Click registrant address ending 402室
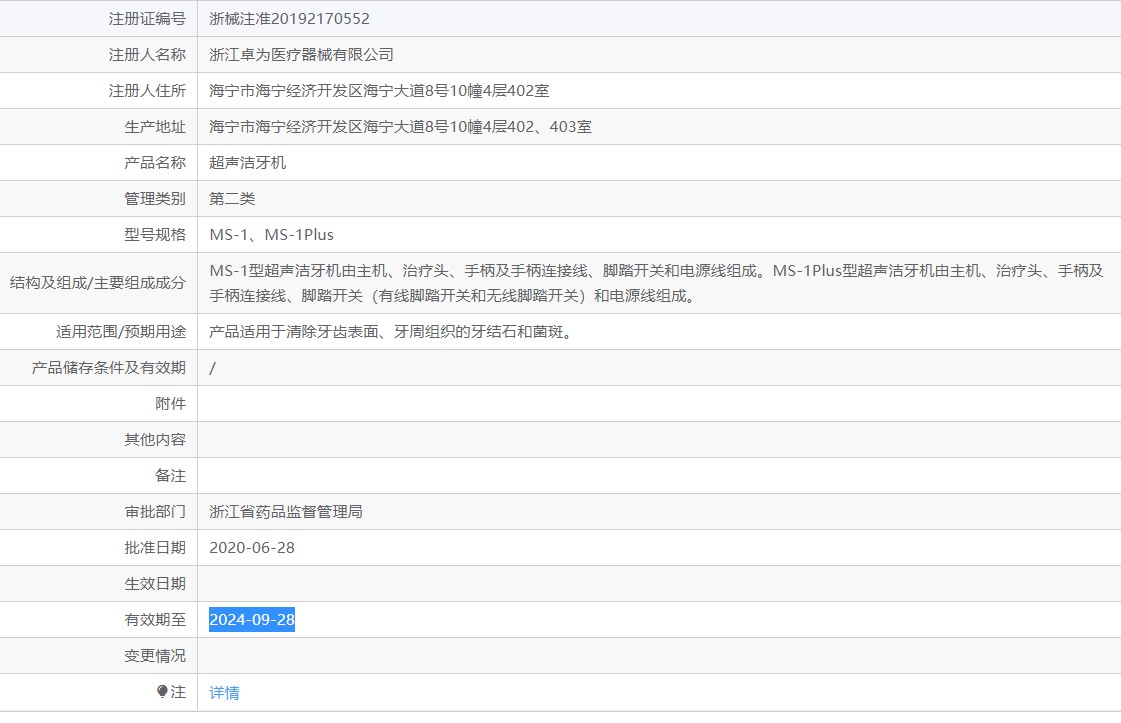Screen dimensions: 1121x723 coord(379,91)
